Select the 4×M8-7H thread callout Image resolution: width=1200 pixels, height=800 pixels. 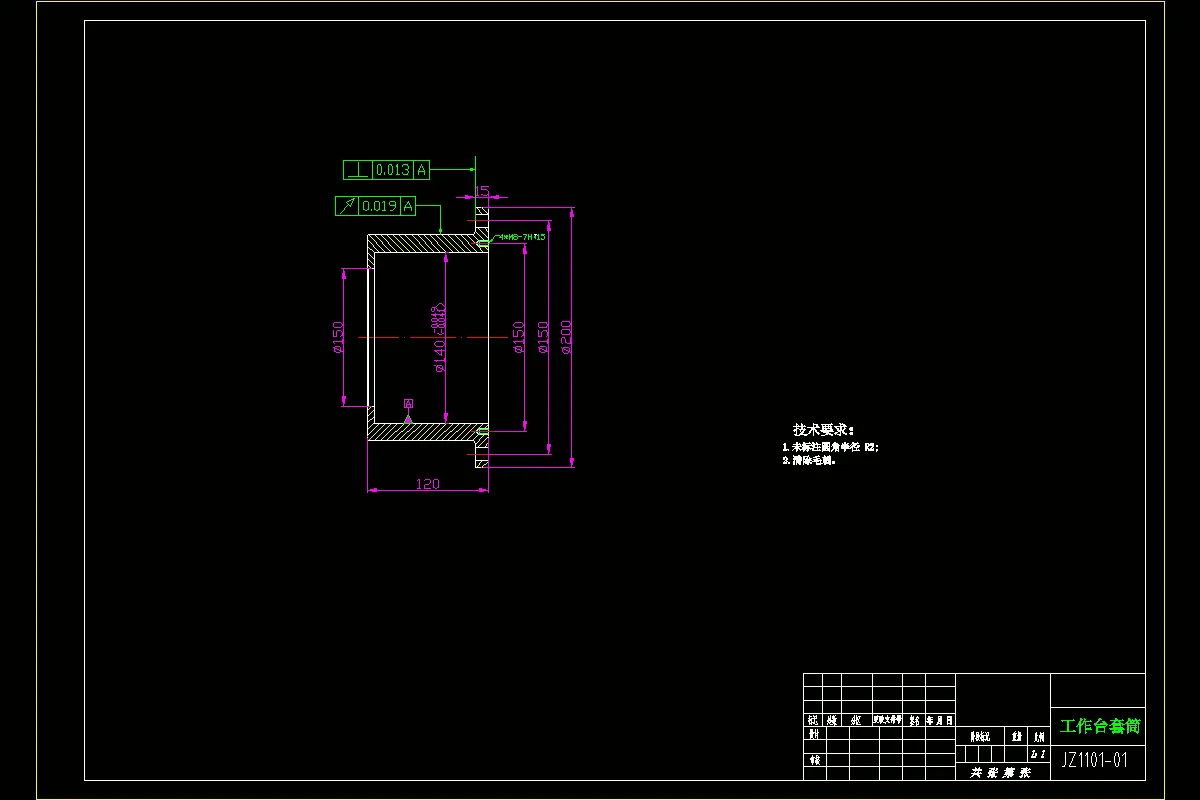tap(521, 237)
